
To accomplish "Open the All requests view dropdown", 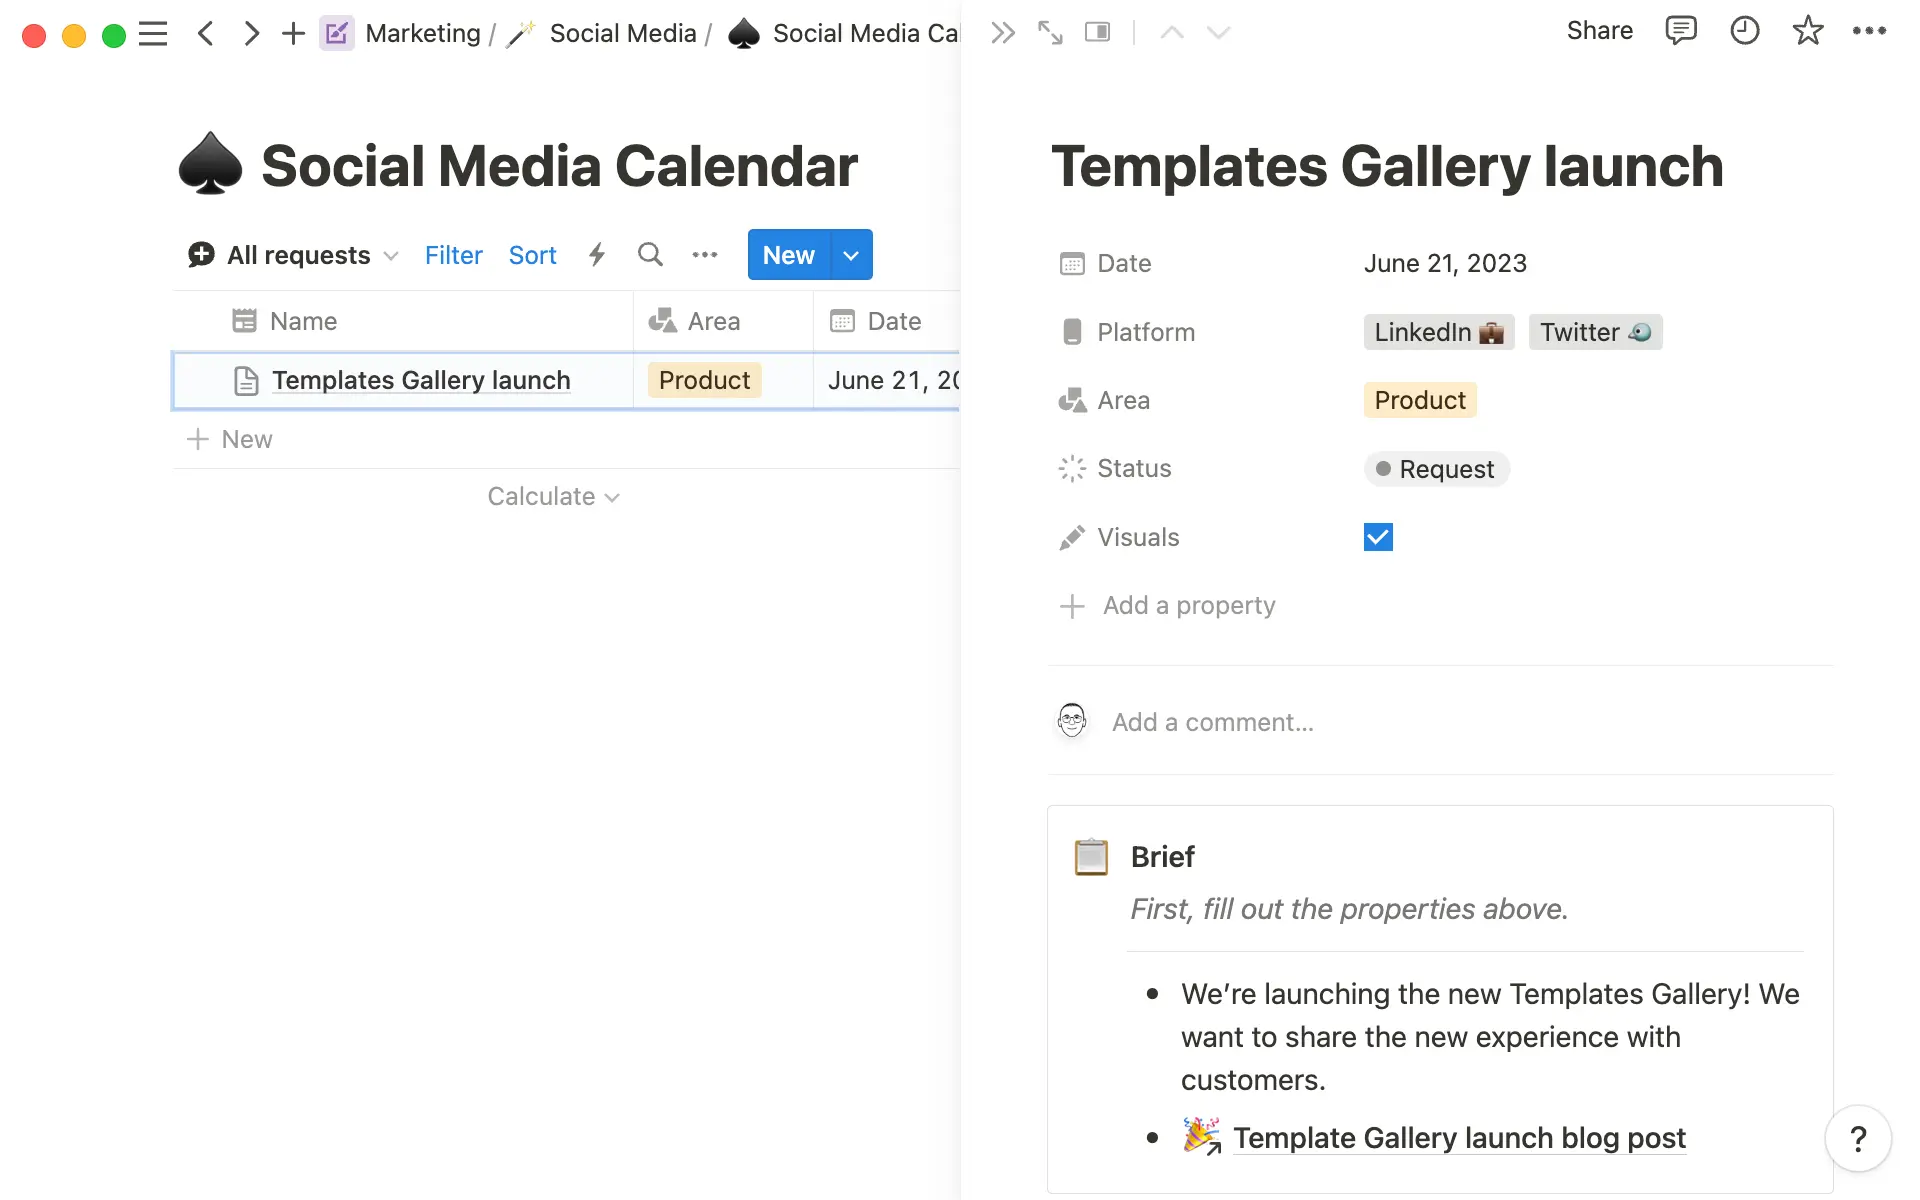I will click(297, 255).
